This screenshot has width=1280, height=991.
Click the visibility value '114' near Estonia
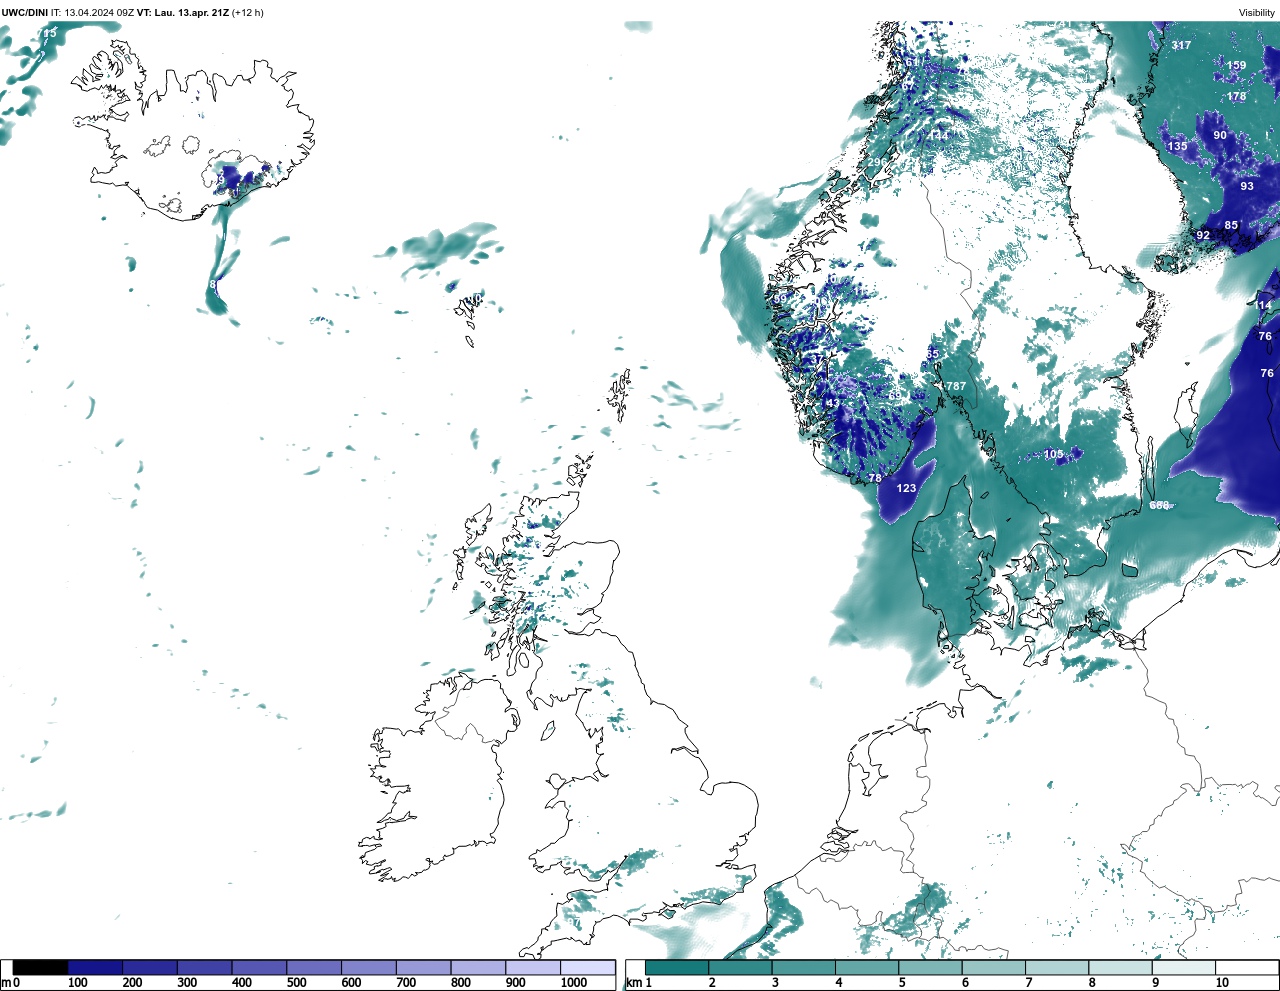click(x=1264, y=305)
